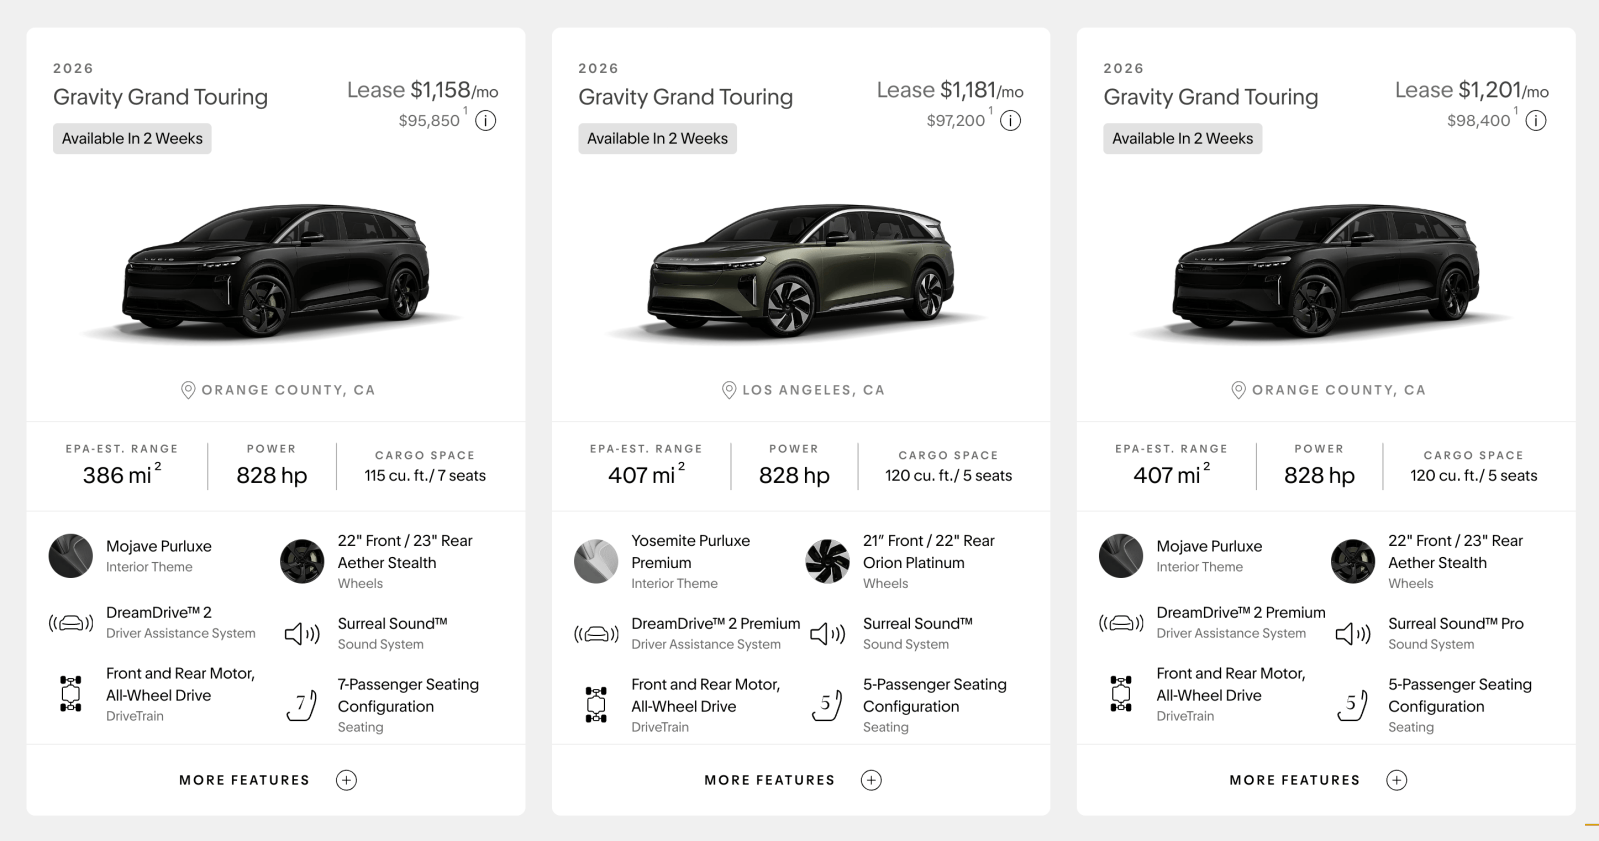This screenshot has height=841, width=1599.
Task: Click Aether Stealth wheel icon on $1,158/mo card
Action: pyautogui.click(x=302, y=561)
